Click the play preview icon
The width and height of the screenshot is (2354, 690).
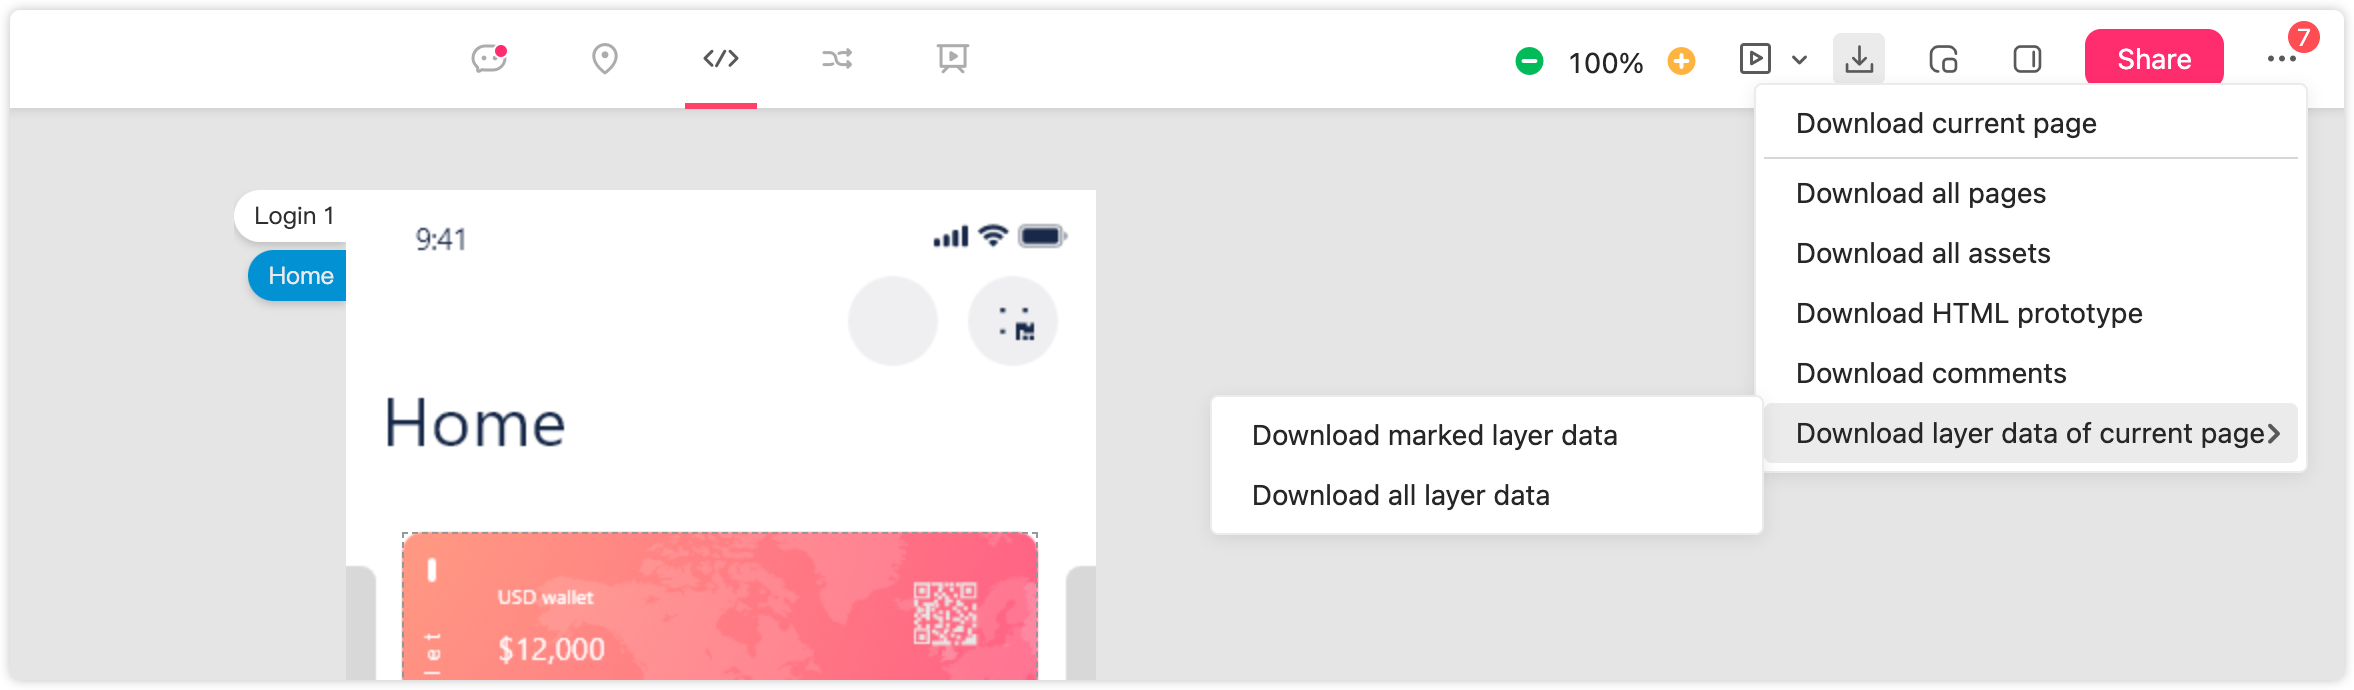click(1755, 59)
